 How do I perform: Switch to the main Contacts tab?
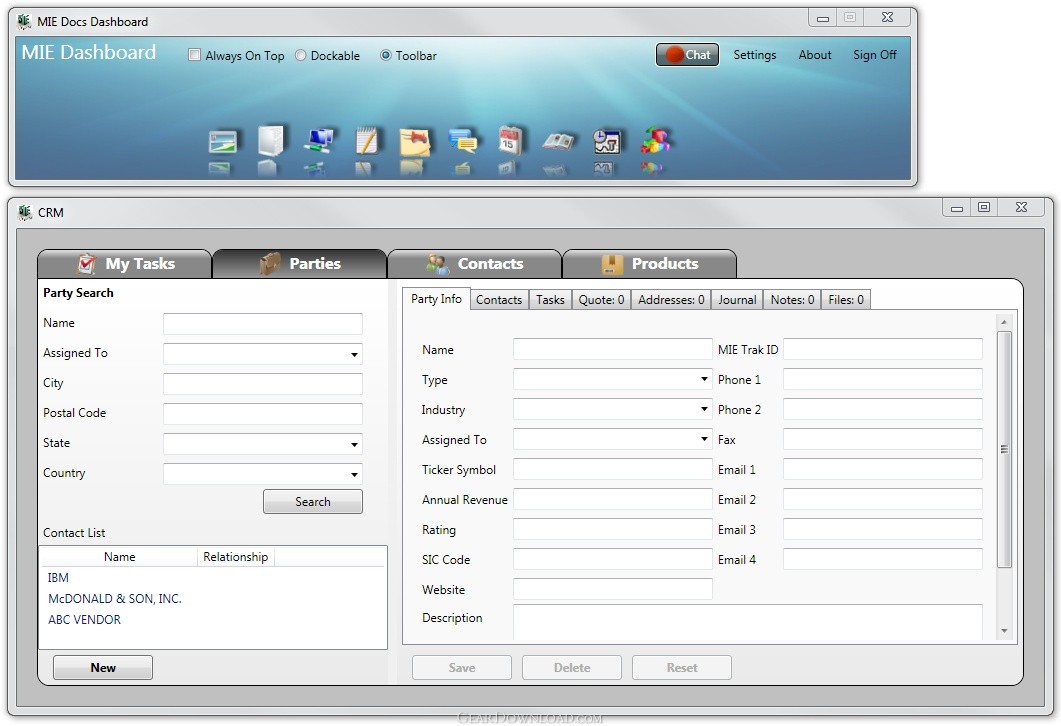click(x=474, y=264)
